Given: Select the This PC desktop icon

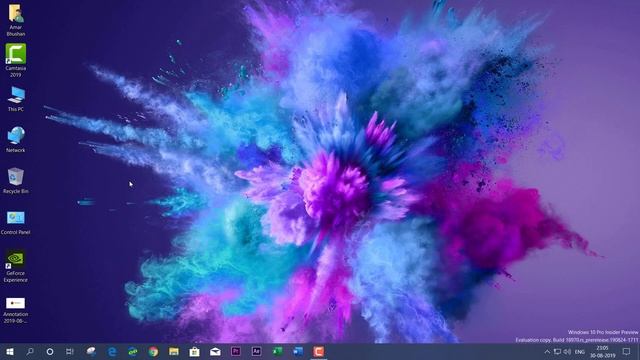Looking at the screenshot, I should click(x=16, y=99).
